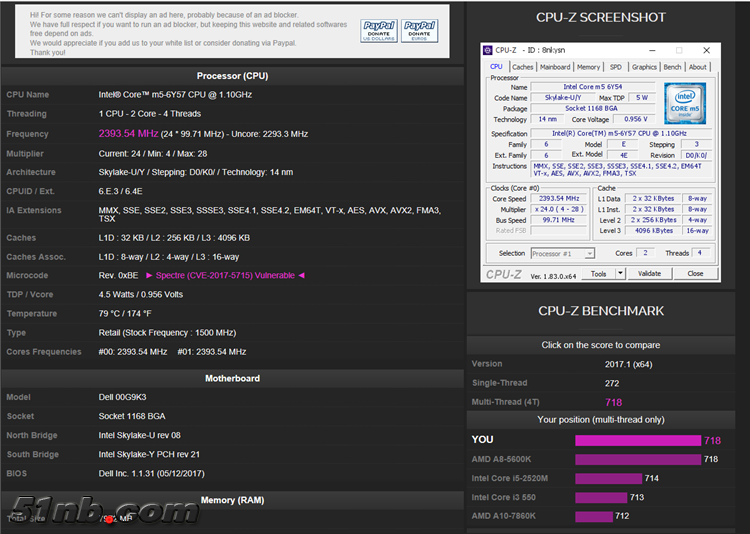Viewport: 750px width, 534px height.
Task: Click the Close button in CPU-Z
Action: click(x=693, y=273)
